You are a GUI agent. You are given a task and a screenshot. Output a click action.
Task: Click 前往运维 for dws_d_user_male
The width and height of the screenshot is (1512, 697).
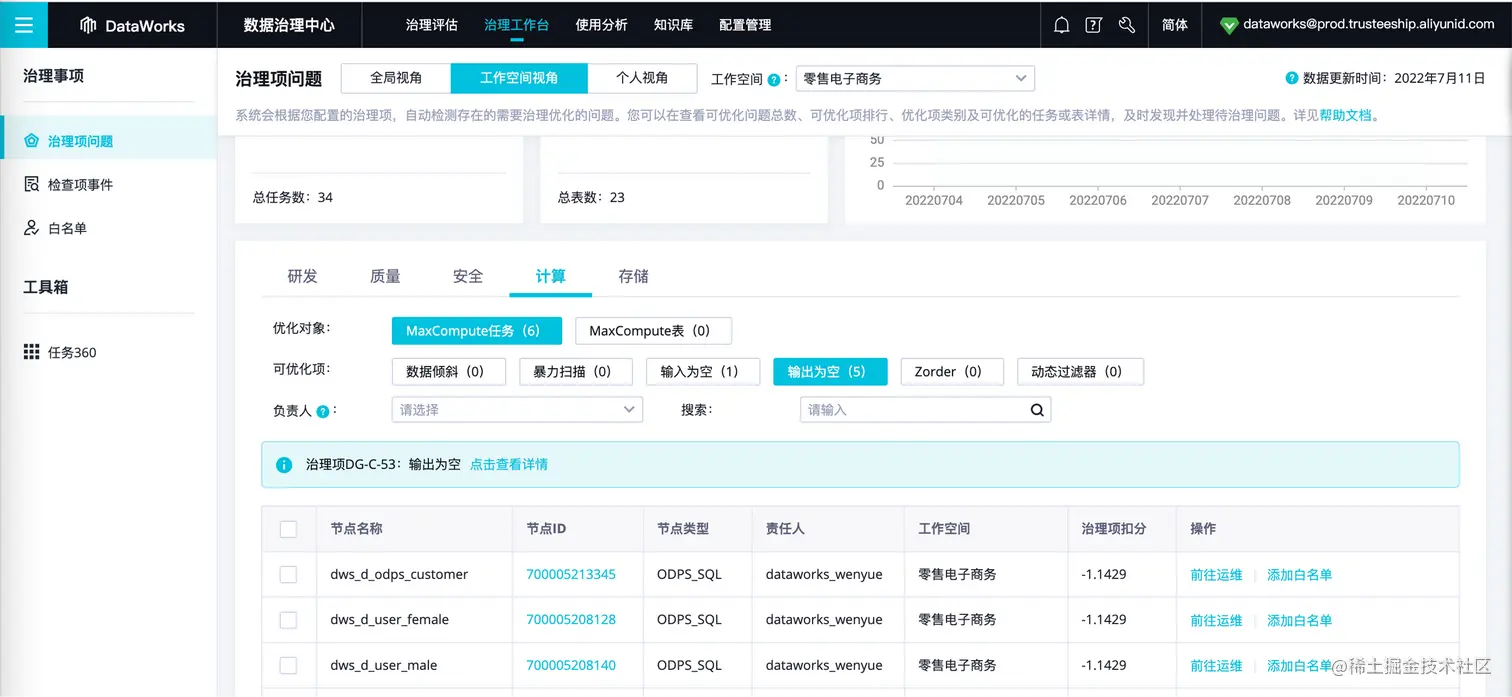tap(1216, 665)
